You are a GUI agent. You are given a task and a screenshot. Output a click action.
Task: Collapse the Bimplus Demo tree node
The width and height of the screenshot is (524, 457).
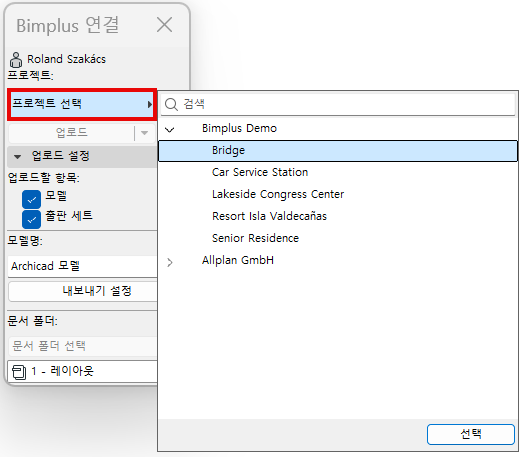pyautogui.click(x=170, y=129)
